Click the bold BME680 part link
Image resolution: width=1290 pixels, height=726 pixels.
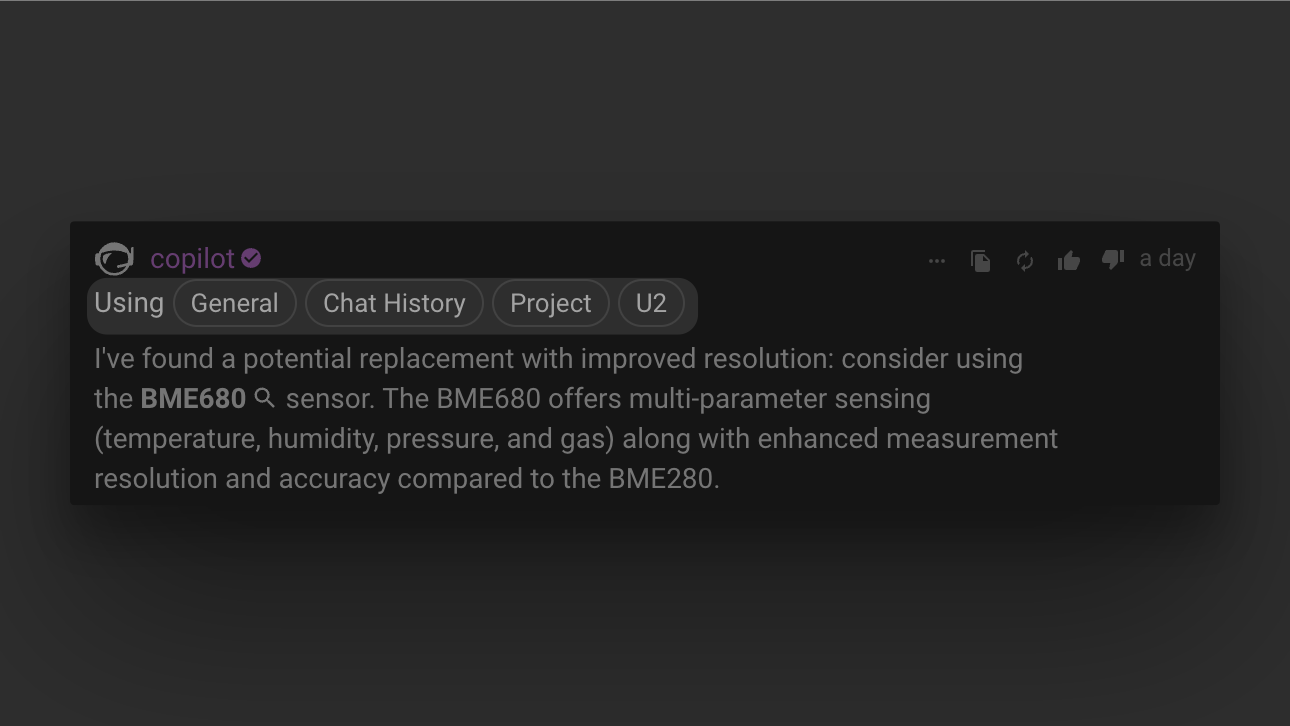pos(193,399)
